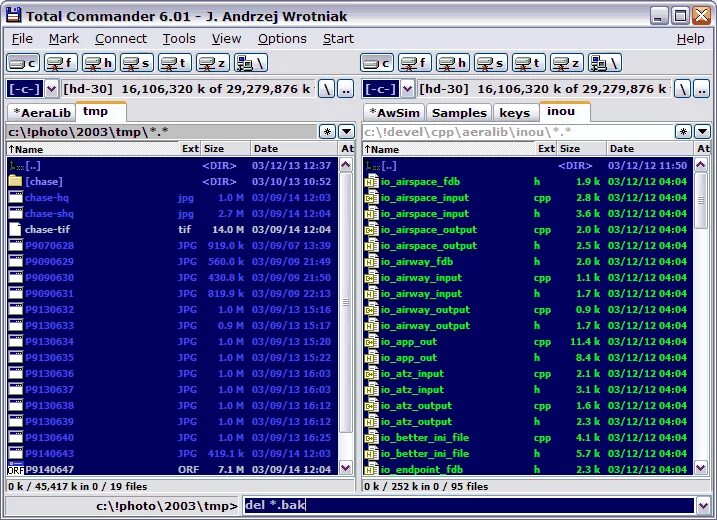
Task: Go to root directory in right panel
Action: [x=682, y=89]
